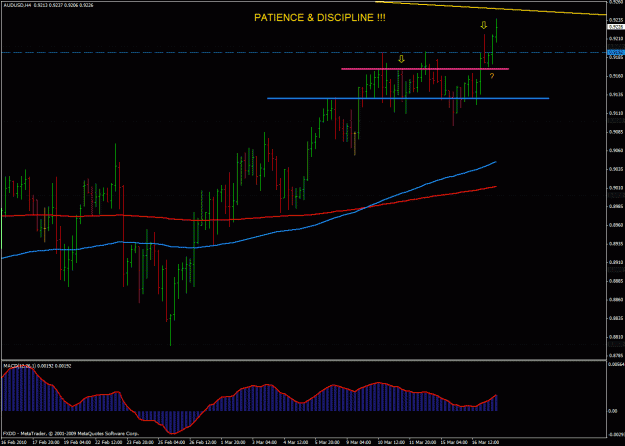Click the 25 Feb 04:00 time label
The height and width of the screenshot is (446, 625).
(171, 442)
